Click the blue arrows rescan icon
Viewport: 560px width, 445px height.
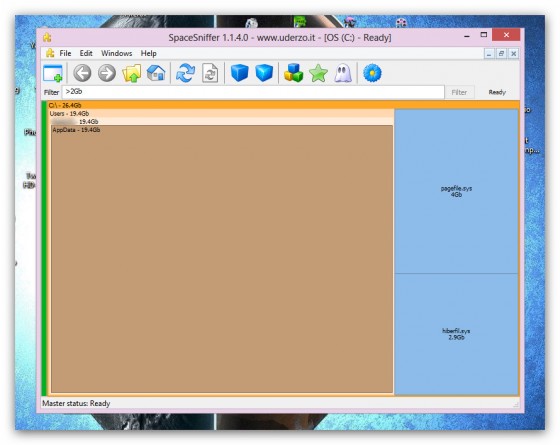[185, 73]
